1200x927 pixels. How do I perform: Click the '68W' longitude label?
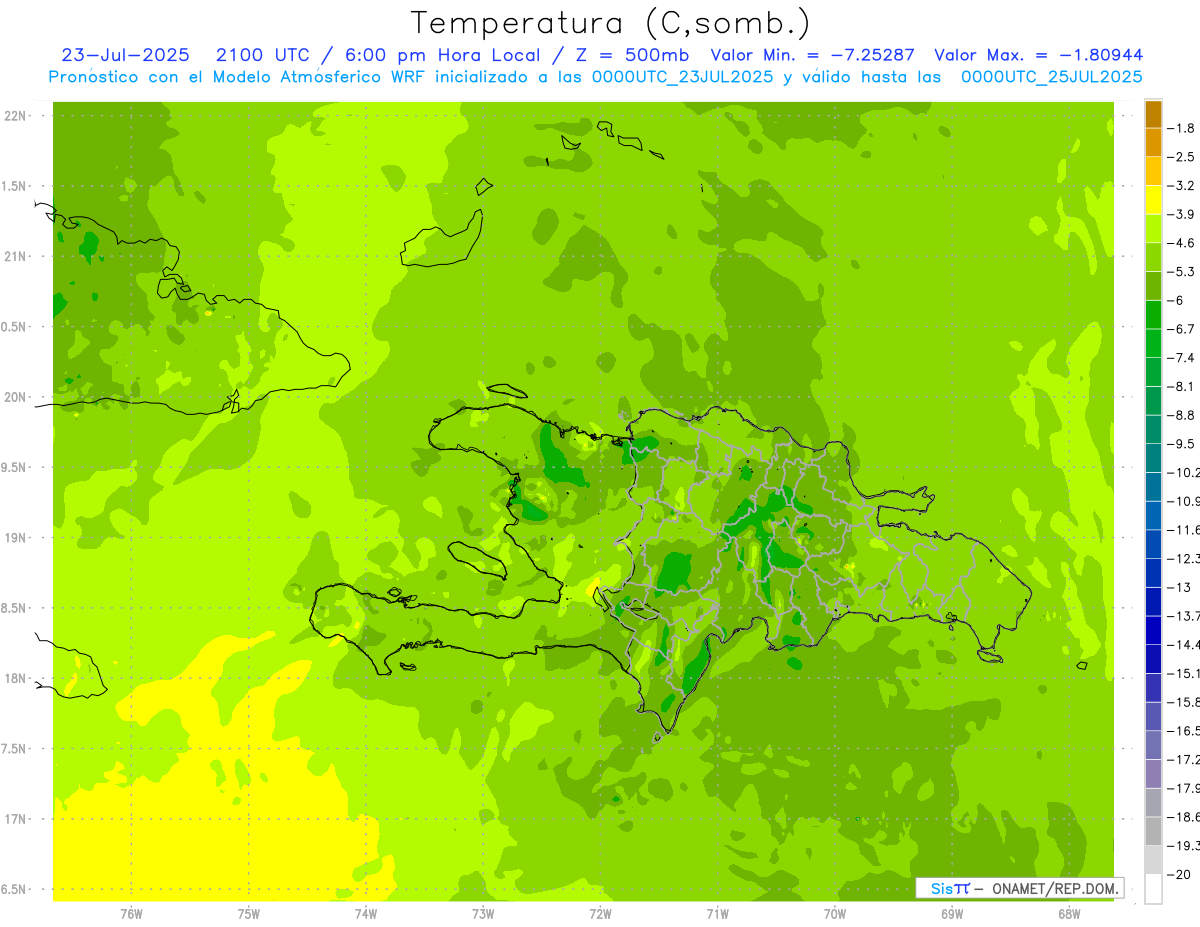pyautogui.click(x=1069, y=914)
